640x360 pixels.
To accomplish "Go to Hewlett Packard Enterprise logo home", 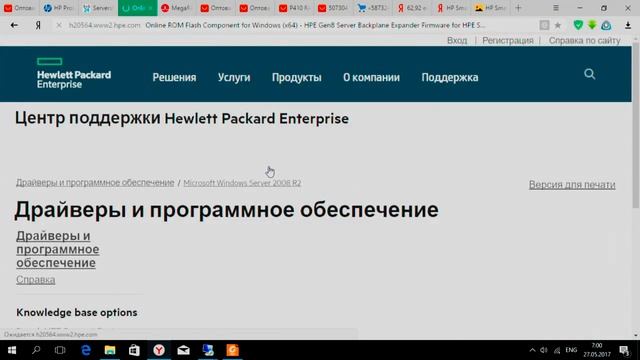I will 74,73.
